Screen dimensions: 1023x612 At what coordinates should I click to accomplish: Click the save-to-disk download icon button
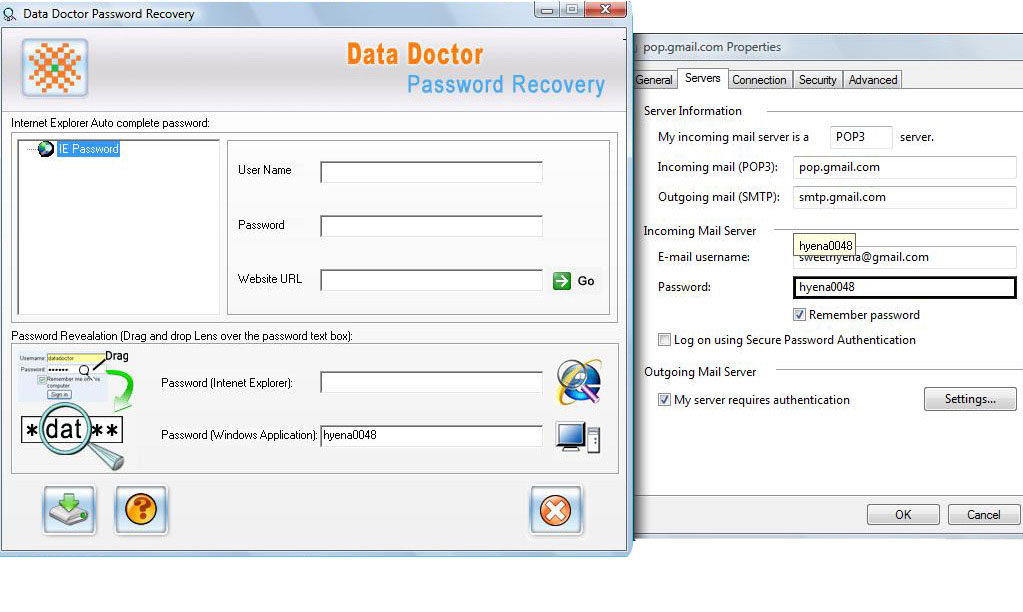[69, 510]
